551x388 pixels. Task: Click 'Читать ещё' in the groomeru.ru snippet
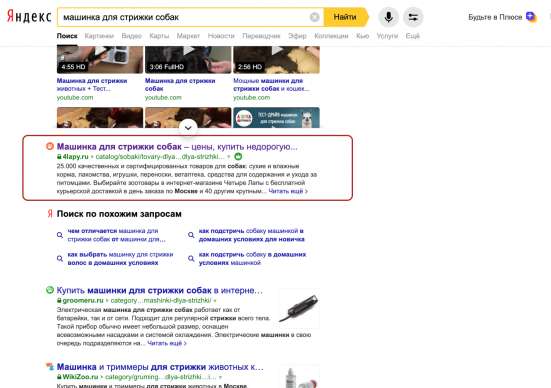coord(167,343)
